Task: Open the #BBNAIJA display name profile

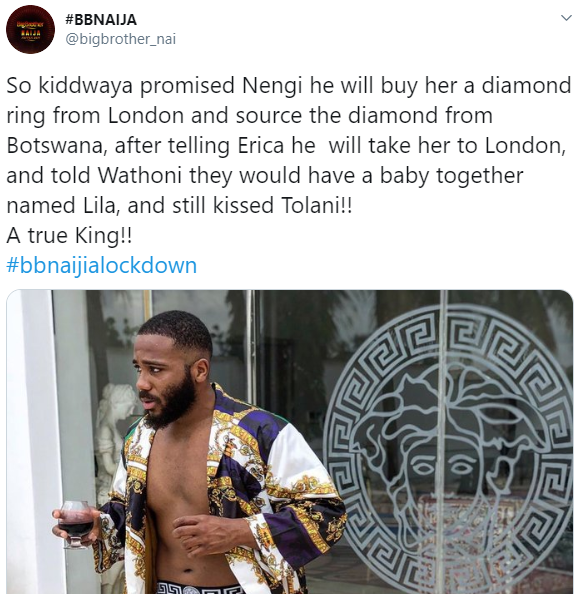Action: click(101, 19)
